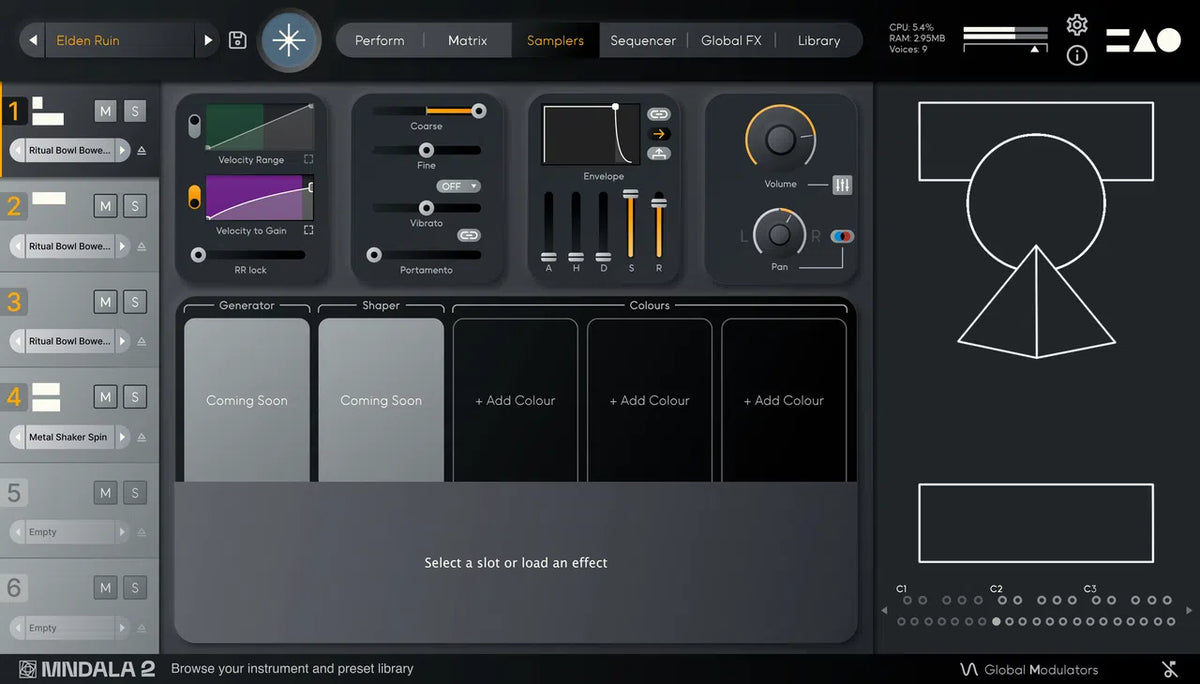
Task: Click the first Add Colour slot
Action: coord(515,400)
